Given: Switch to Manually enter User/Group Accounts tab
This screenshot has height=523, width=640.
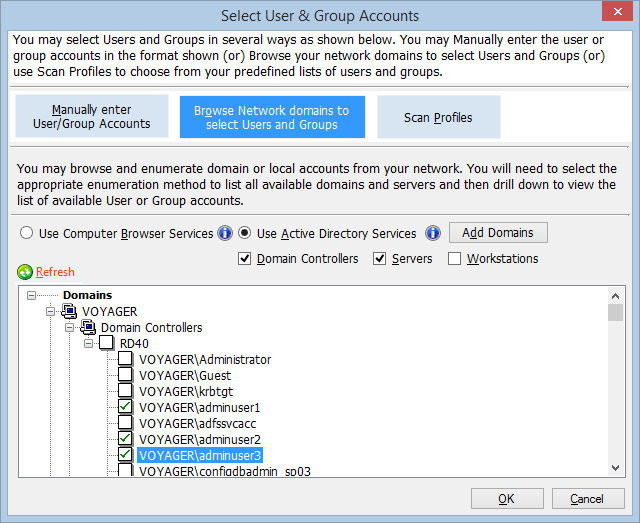Looking at the screenshot, I should (x=92, y=116).
